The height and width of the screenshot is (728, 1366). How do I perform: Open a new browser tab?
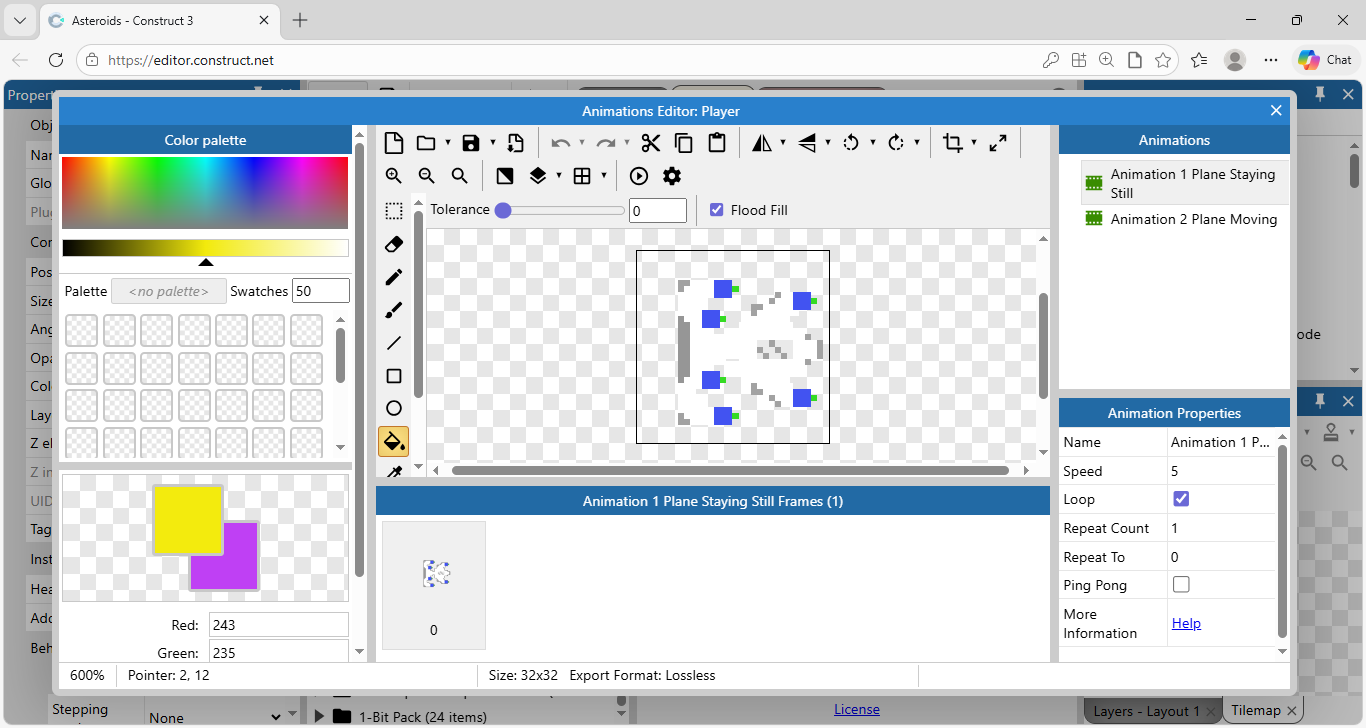tap(300, 20)
